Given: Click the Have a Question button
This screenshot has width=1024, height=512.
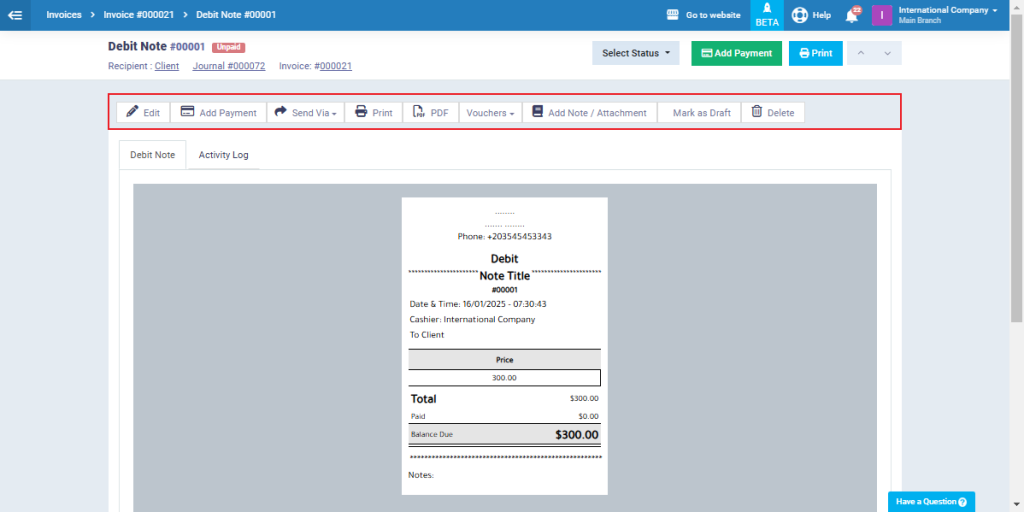Looking at the screenshot, I should click(931, 502).
